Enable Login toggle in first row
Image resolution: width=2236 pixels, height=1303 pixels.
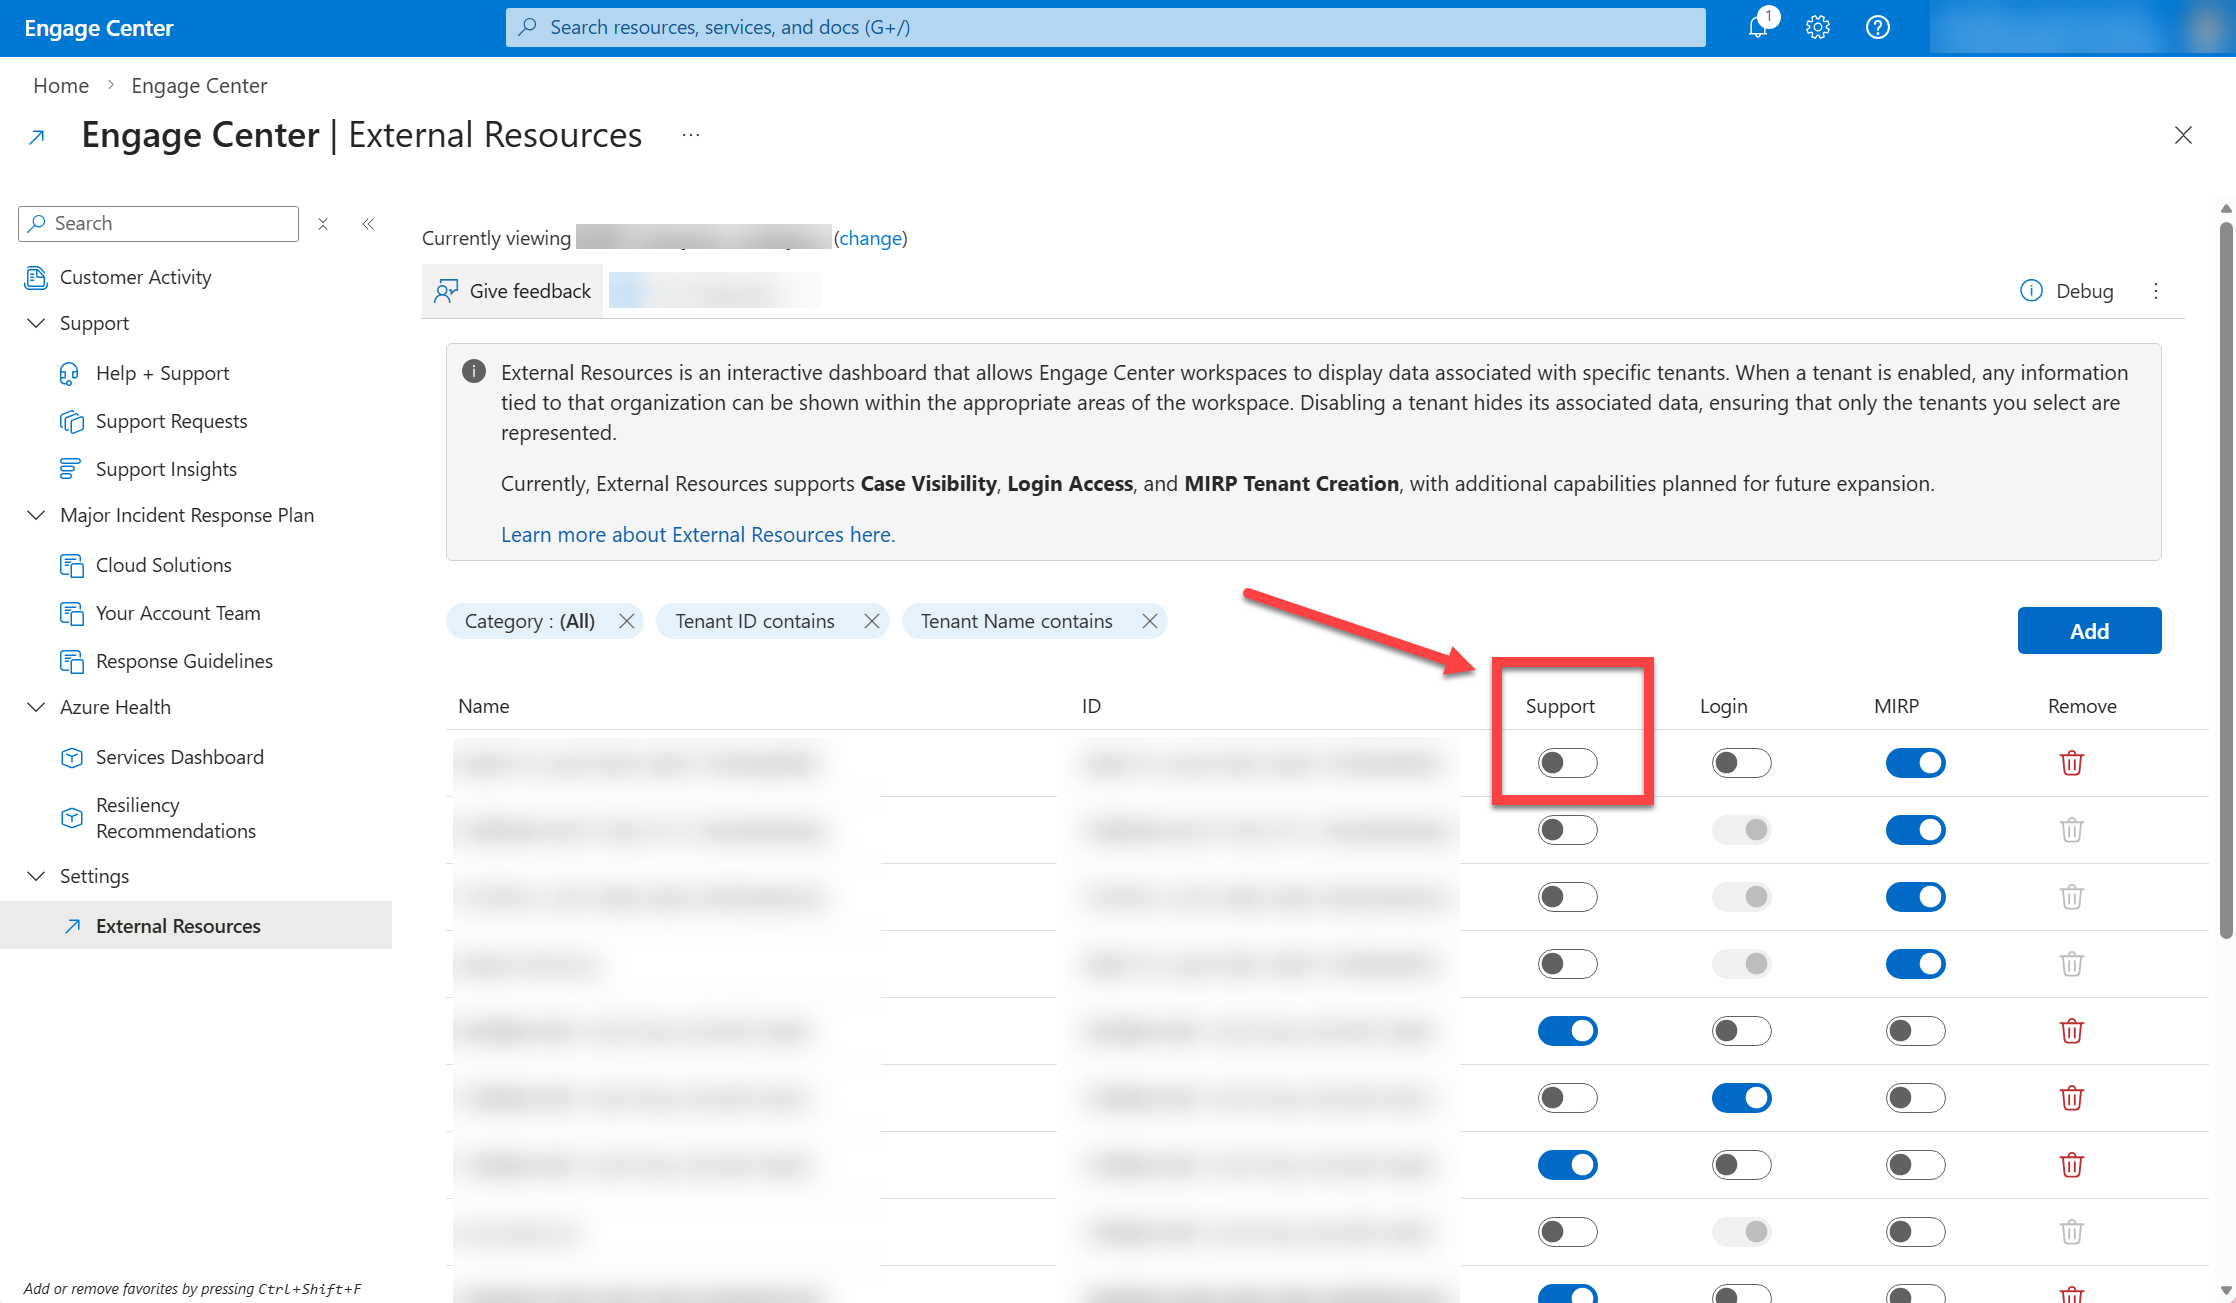point(1741,763)
